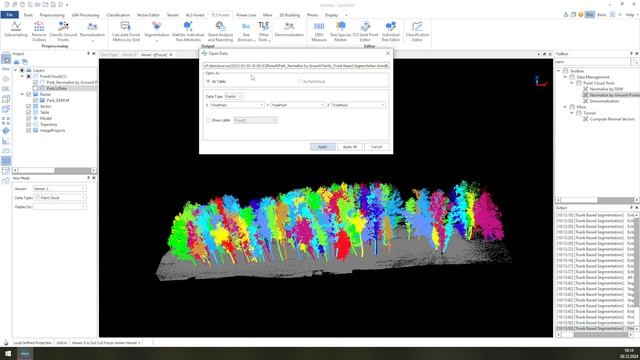Open the Data Type dropdown in dialog
The height and width of the screenshot is (360, 640).
(x=234, y=96)
